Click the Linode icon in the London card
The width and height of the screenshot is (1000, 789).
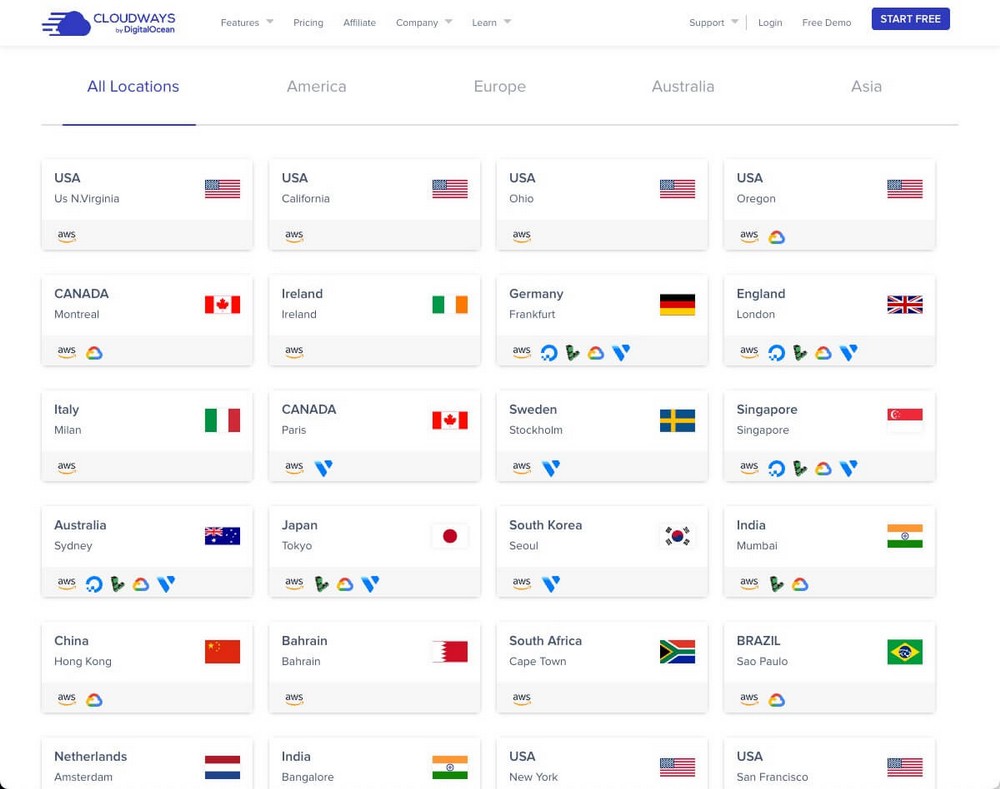click(x=800, y=353)
